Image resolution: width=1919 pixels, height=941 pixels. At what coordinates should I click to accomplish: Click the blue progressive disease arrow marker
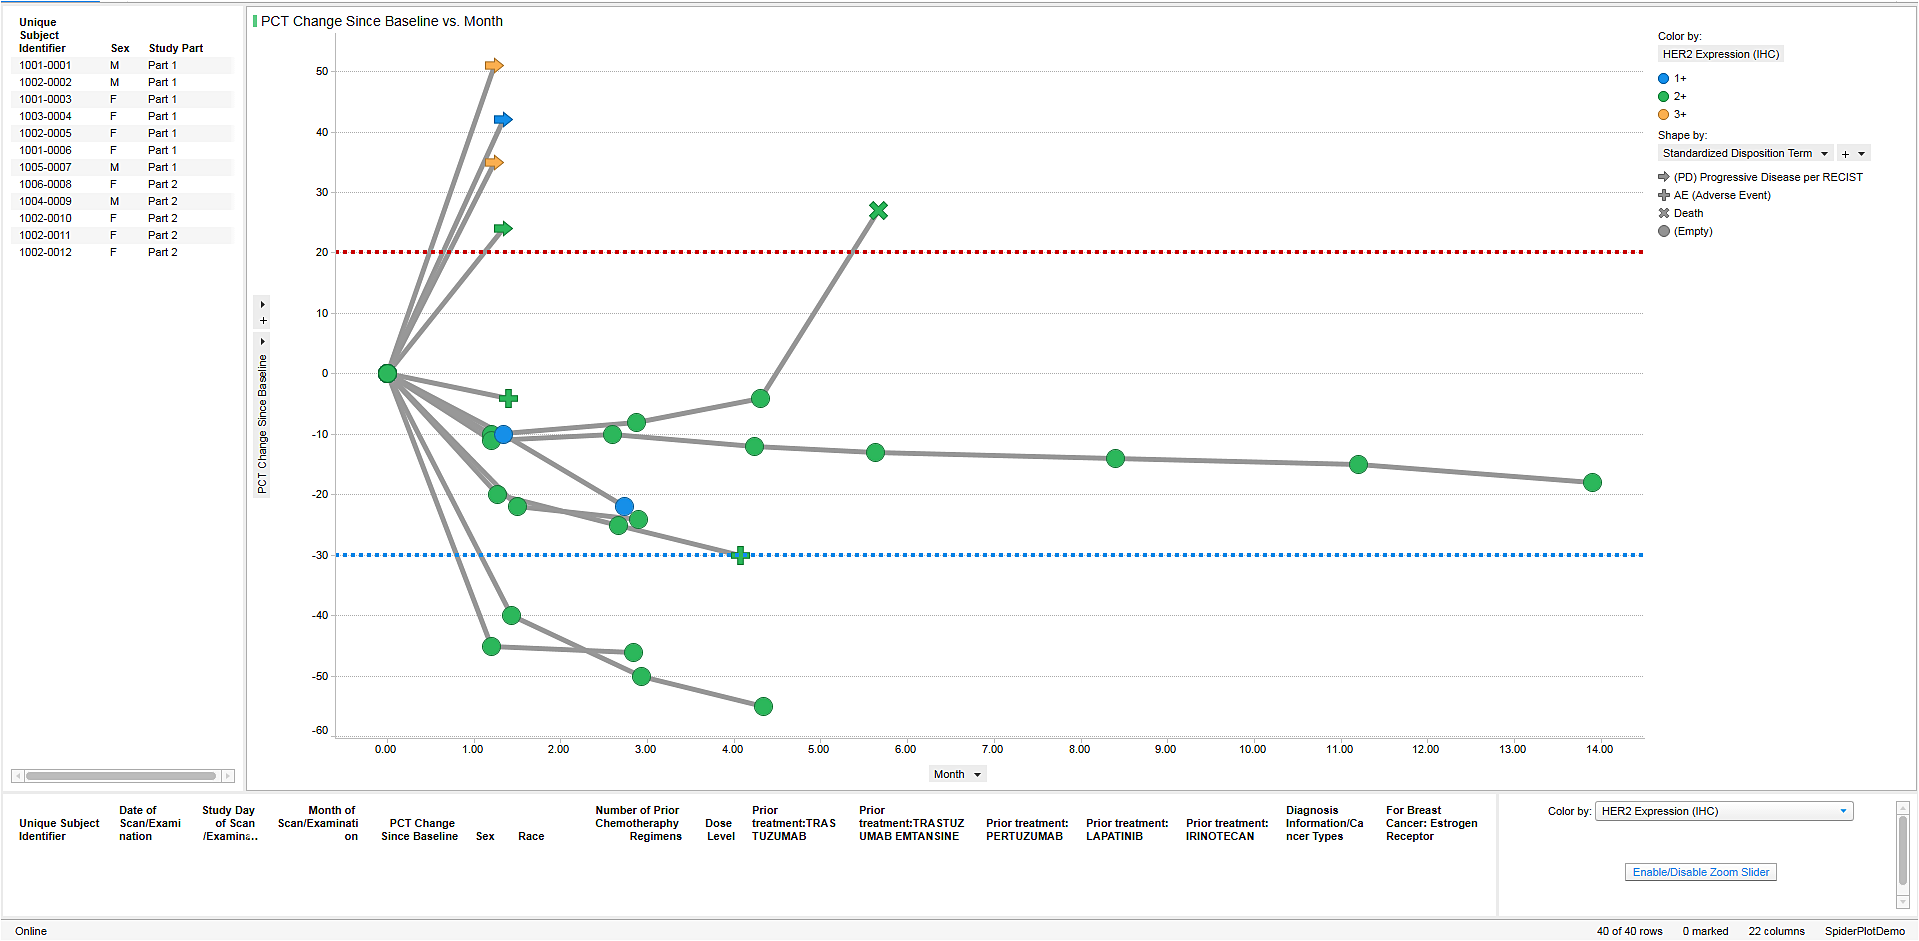point(503,120)
